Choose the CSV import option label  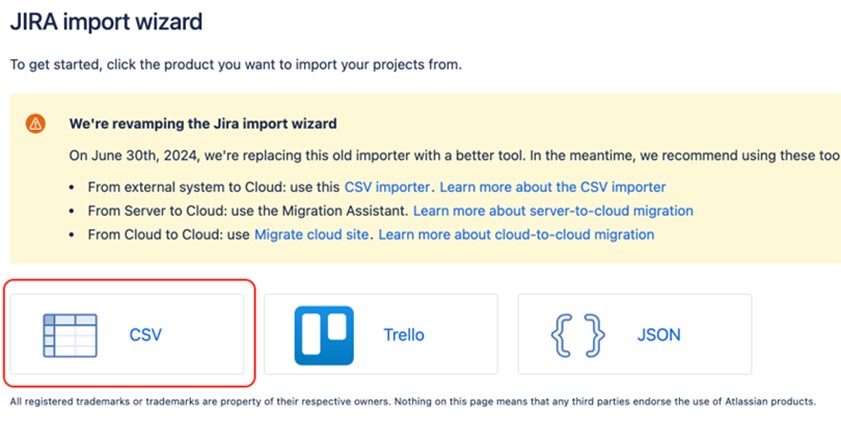pos(145,335)
